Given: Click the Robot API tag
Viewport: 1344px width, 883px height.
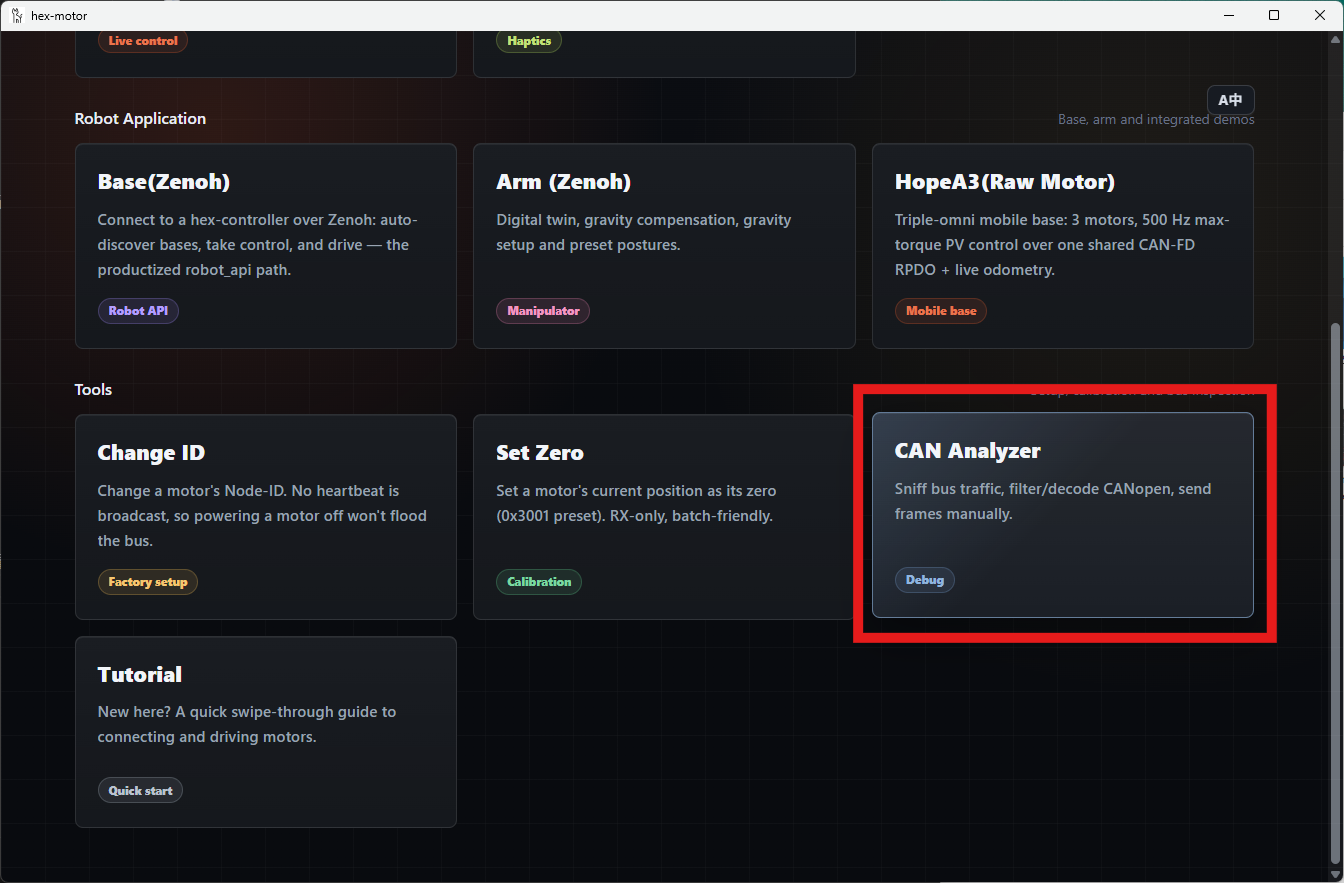Looking at the screenshot, I should 138,311.
